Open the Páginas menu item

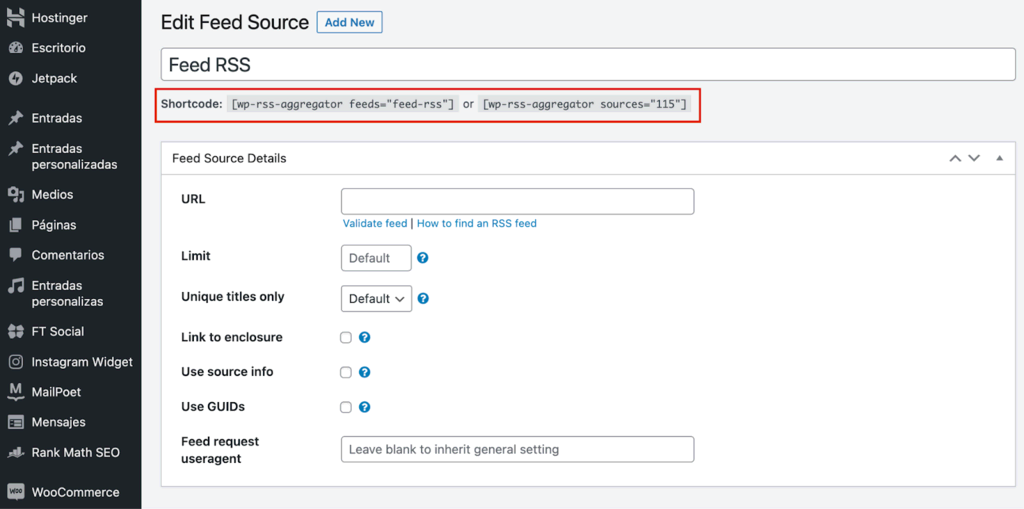point(54,225)
